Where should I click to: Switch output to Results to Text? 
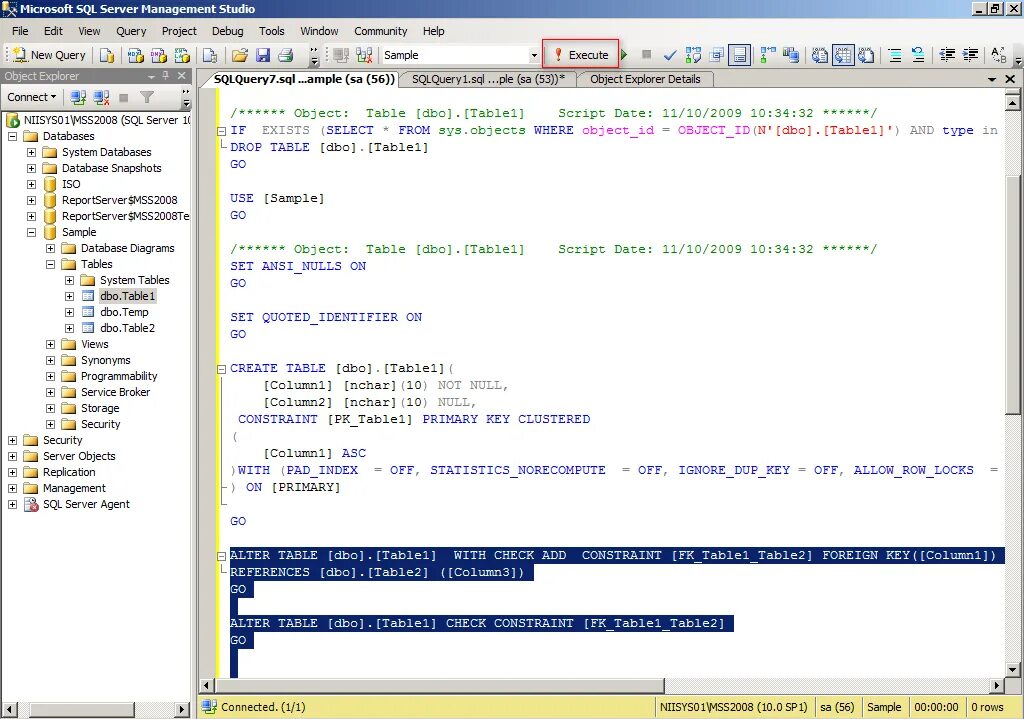click(820, 56)
